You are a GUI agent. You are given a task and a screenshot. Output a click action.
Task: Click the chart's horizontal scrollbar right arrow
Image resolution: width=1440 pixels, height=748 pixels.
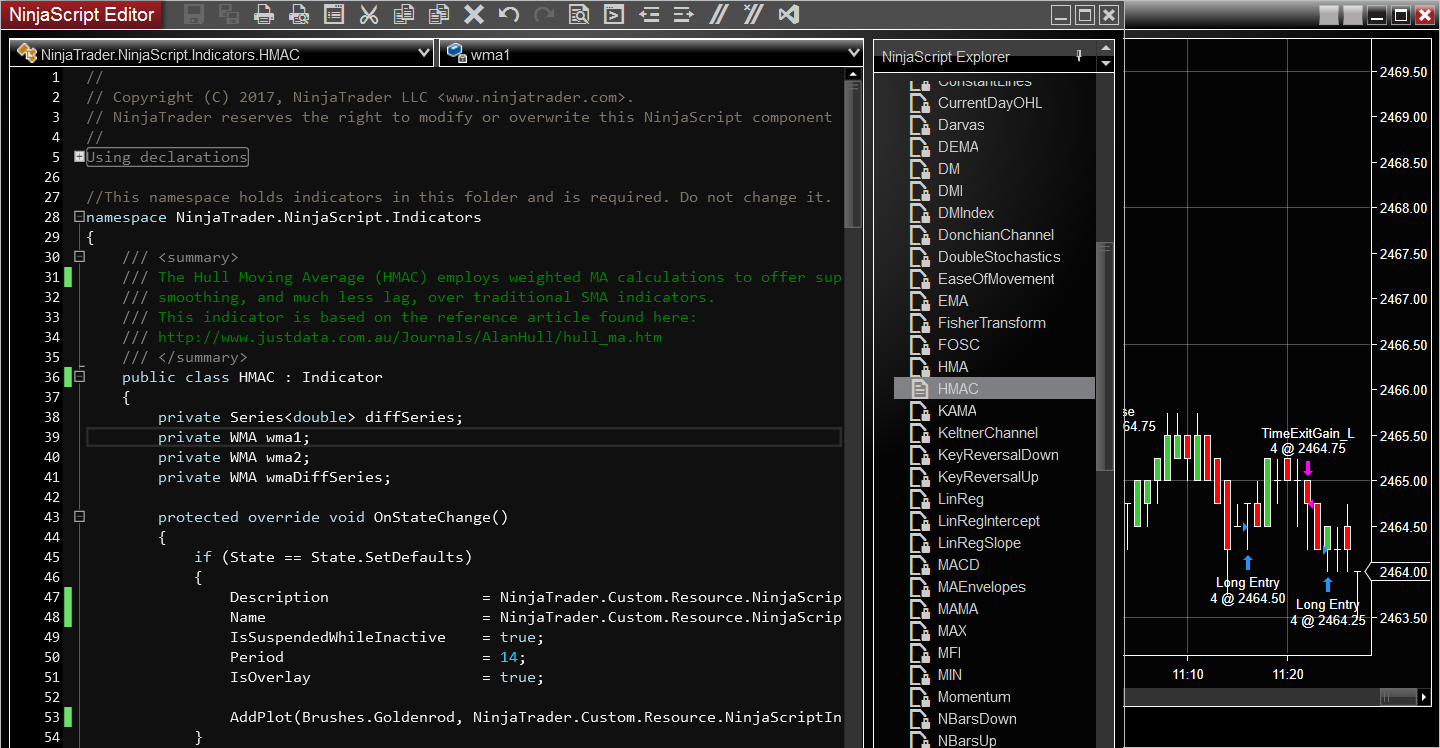click(x=1424, y=696)
